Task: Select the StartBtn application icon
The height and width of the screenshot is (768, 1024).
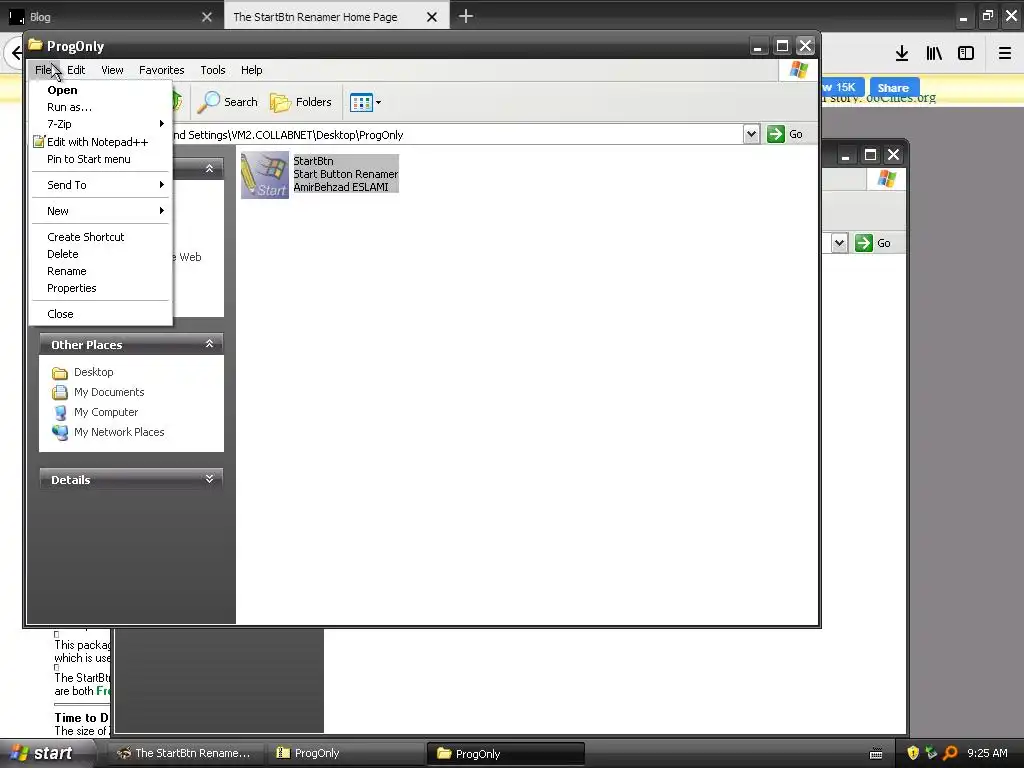Action: 264,174
